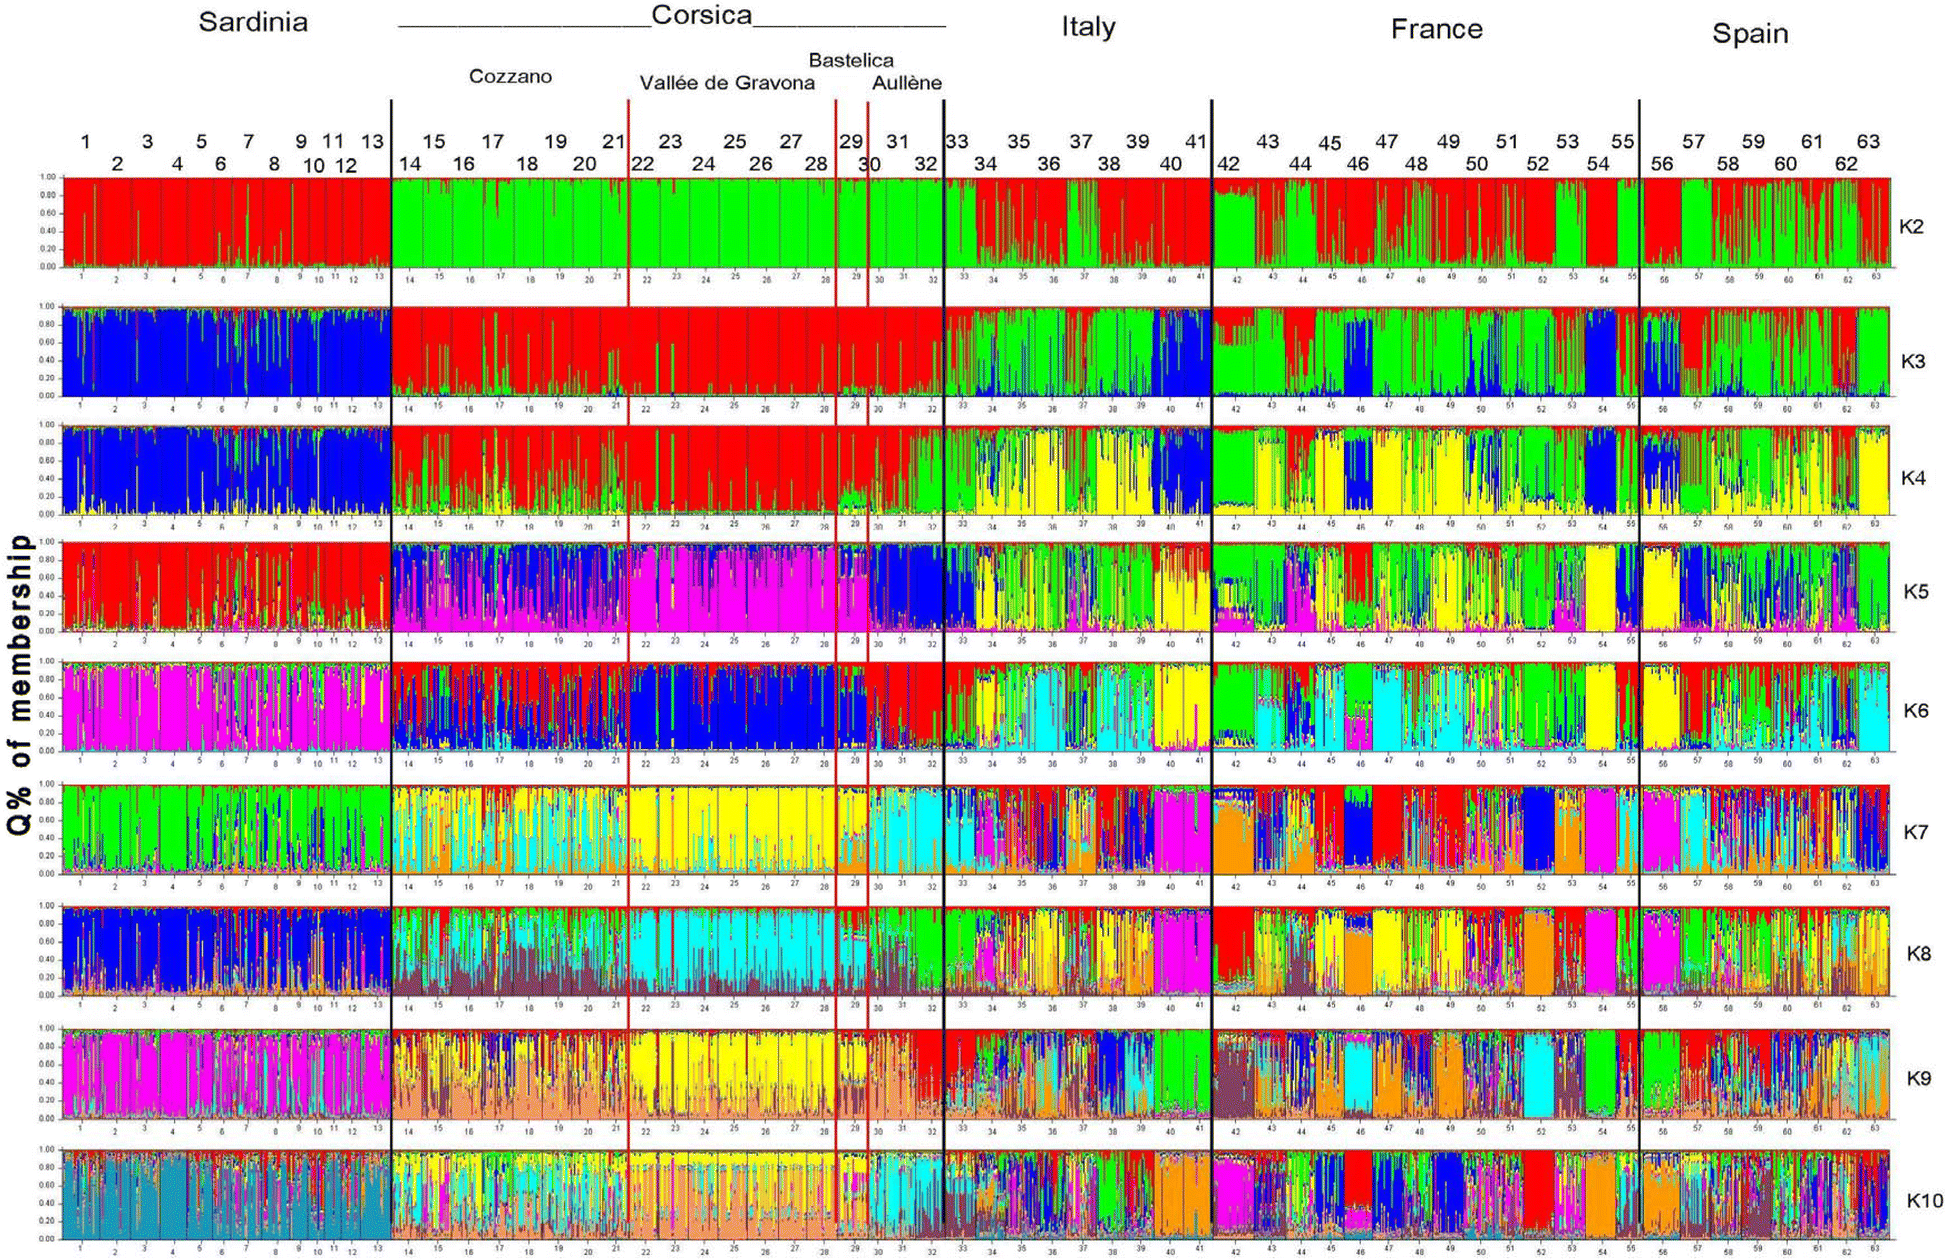Screen dimensions: 1946x1259
Task: Click the Aullène subpopulation label
Action: click(907, 83)
